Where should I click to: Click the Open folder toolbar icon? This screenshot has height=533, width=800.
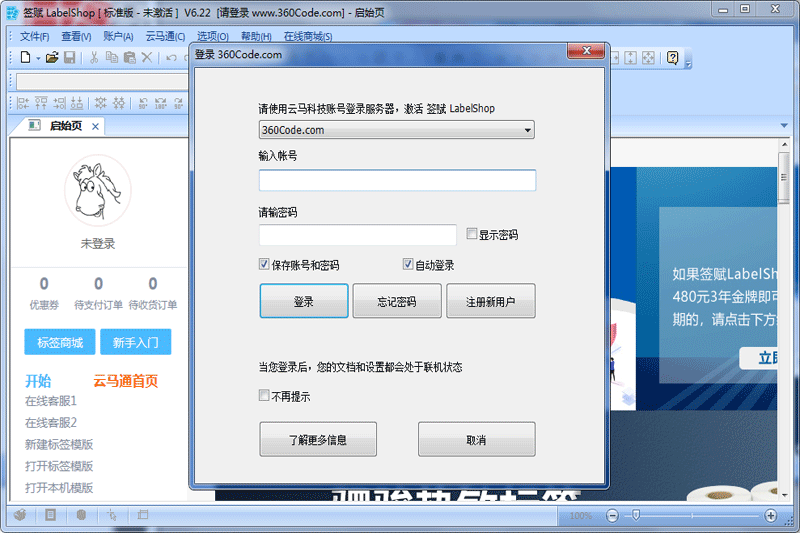click(x=52, y=57)
